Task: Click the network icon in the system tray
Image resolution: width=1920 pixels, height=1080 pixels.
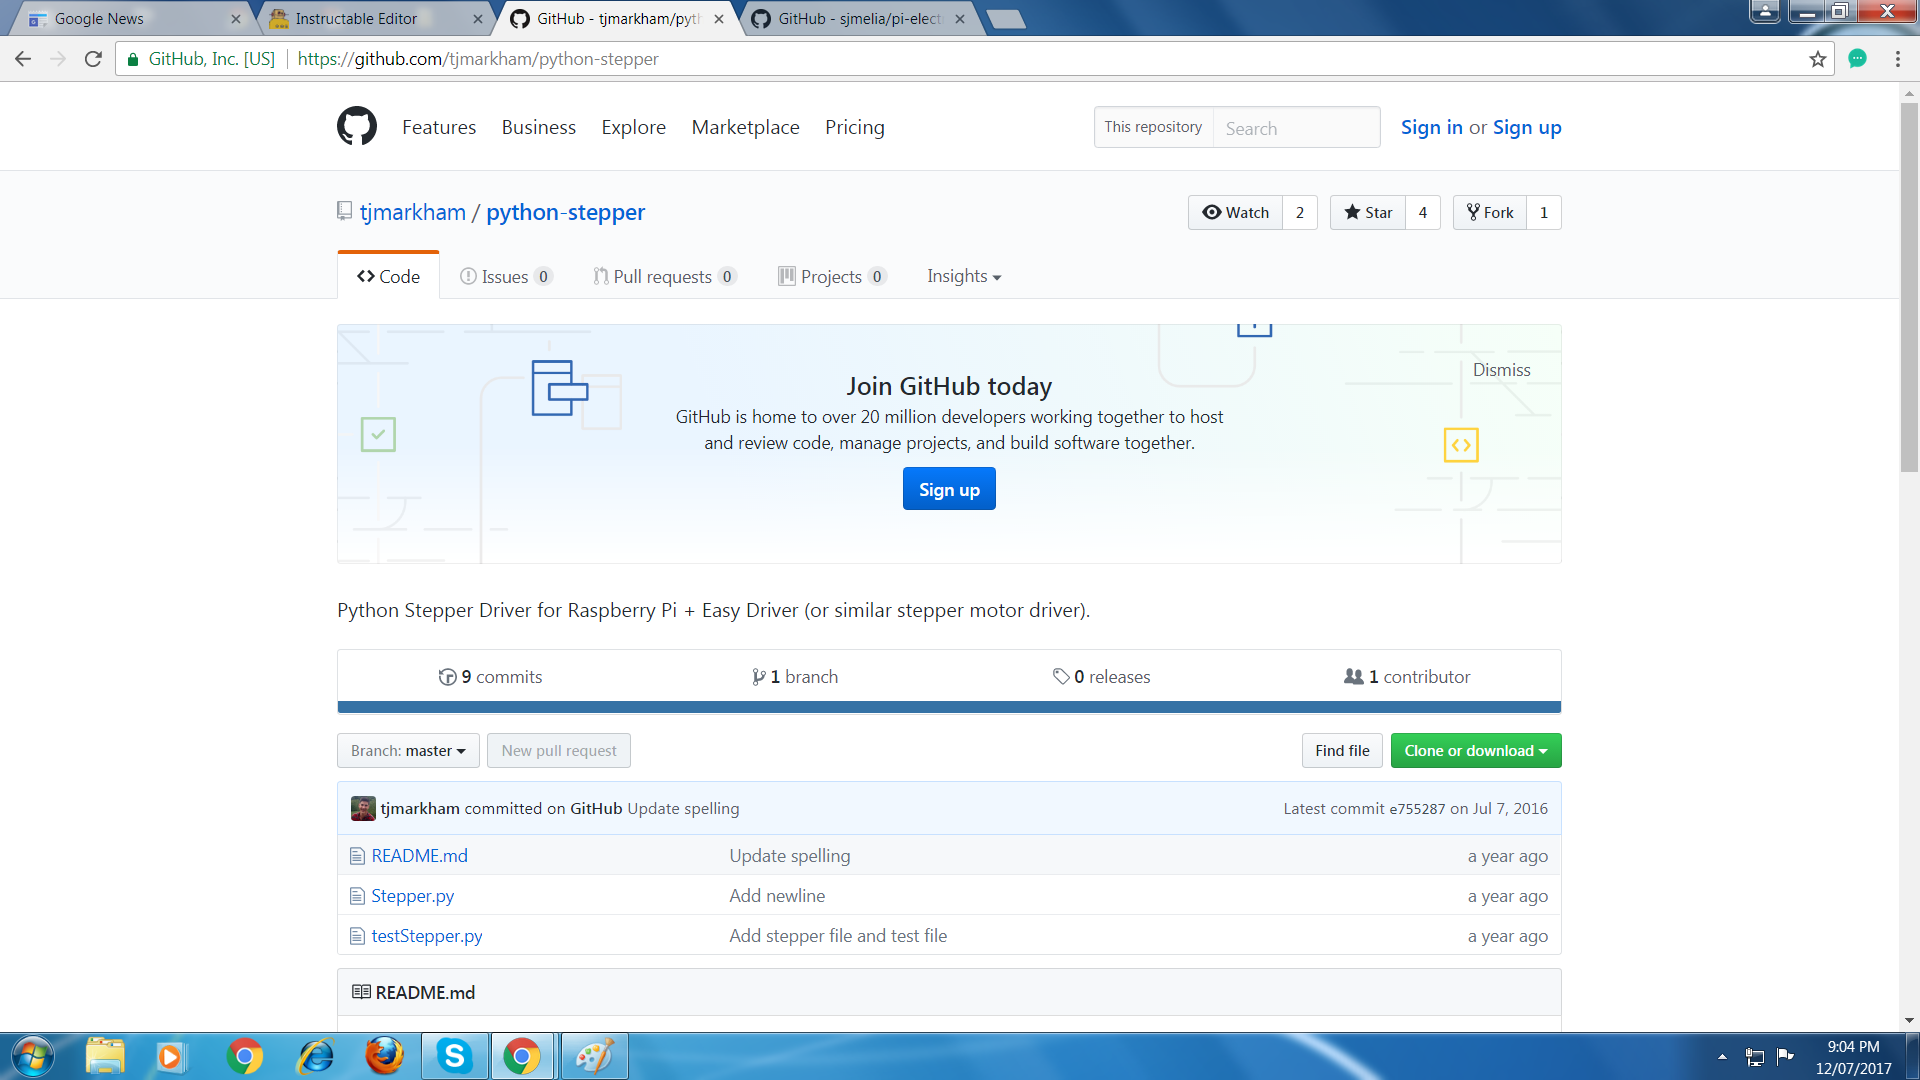Action: 1754,1056
